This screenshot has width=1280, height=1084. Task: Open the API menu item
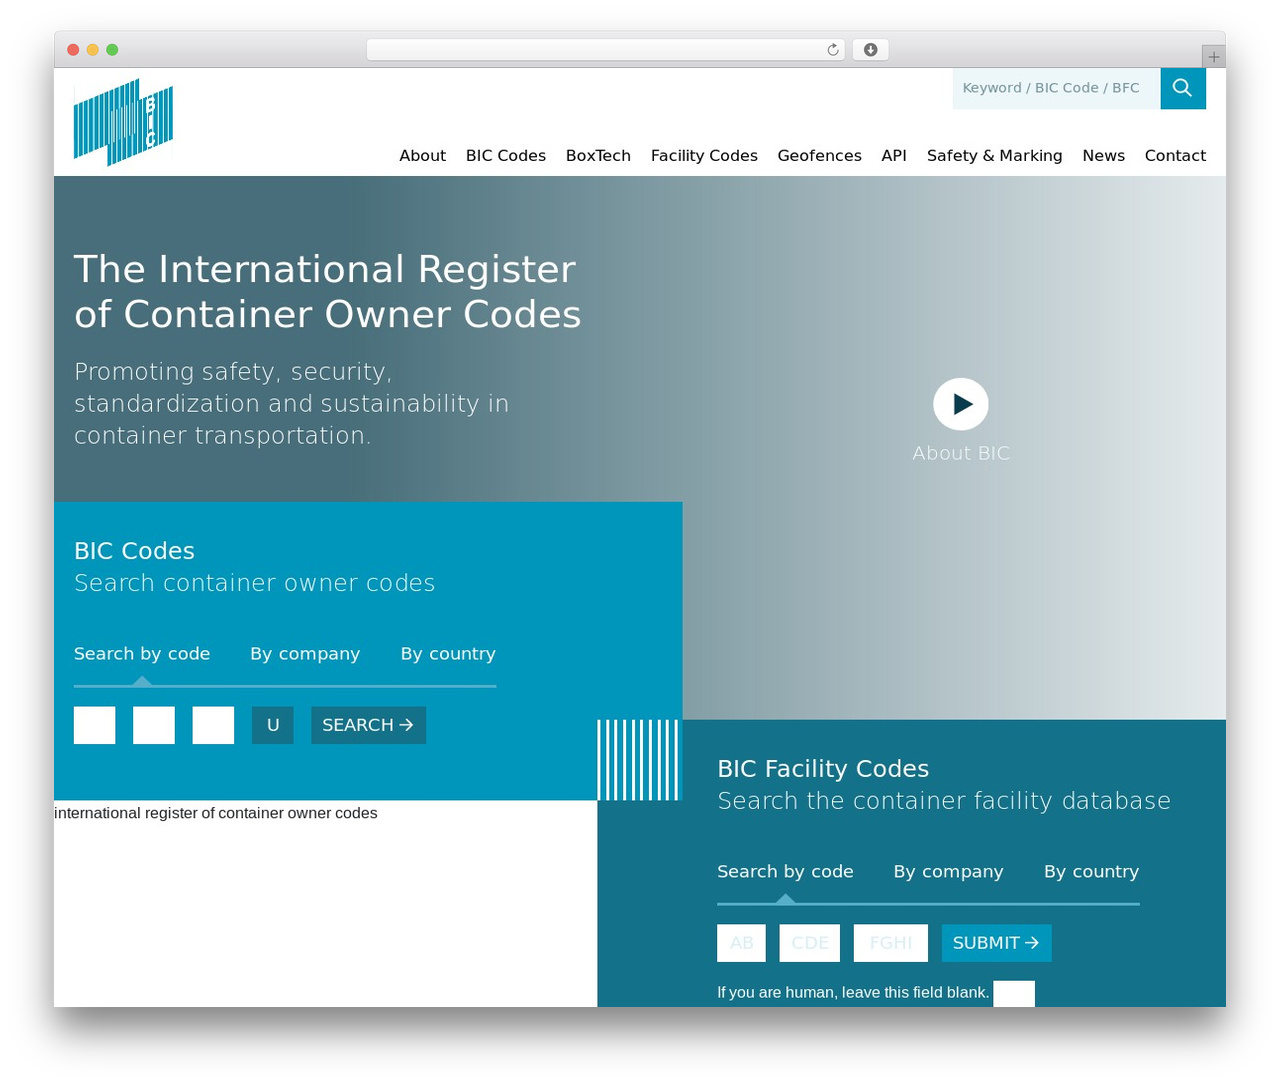coord(894,156)
